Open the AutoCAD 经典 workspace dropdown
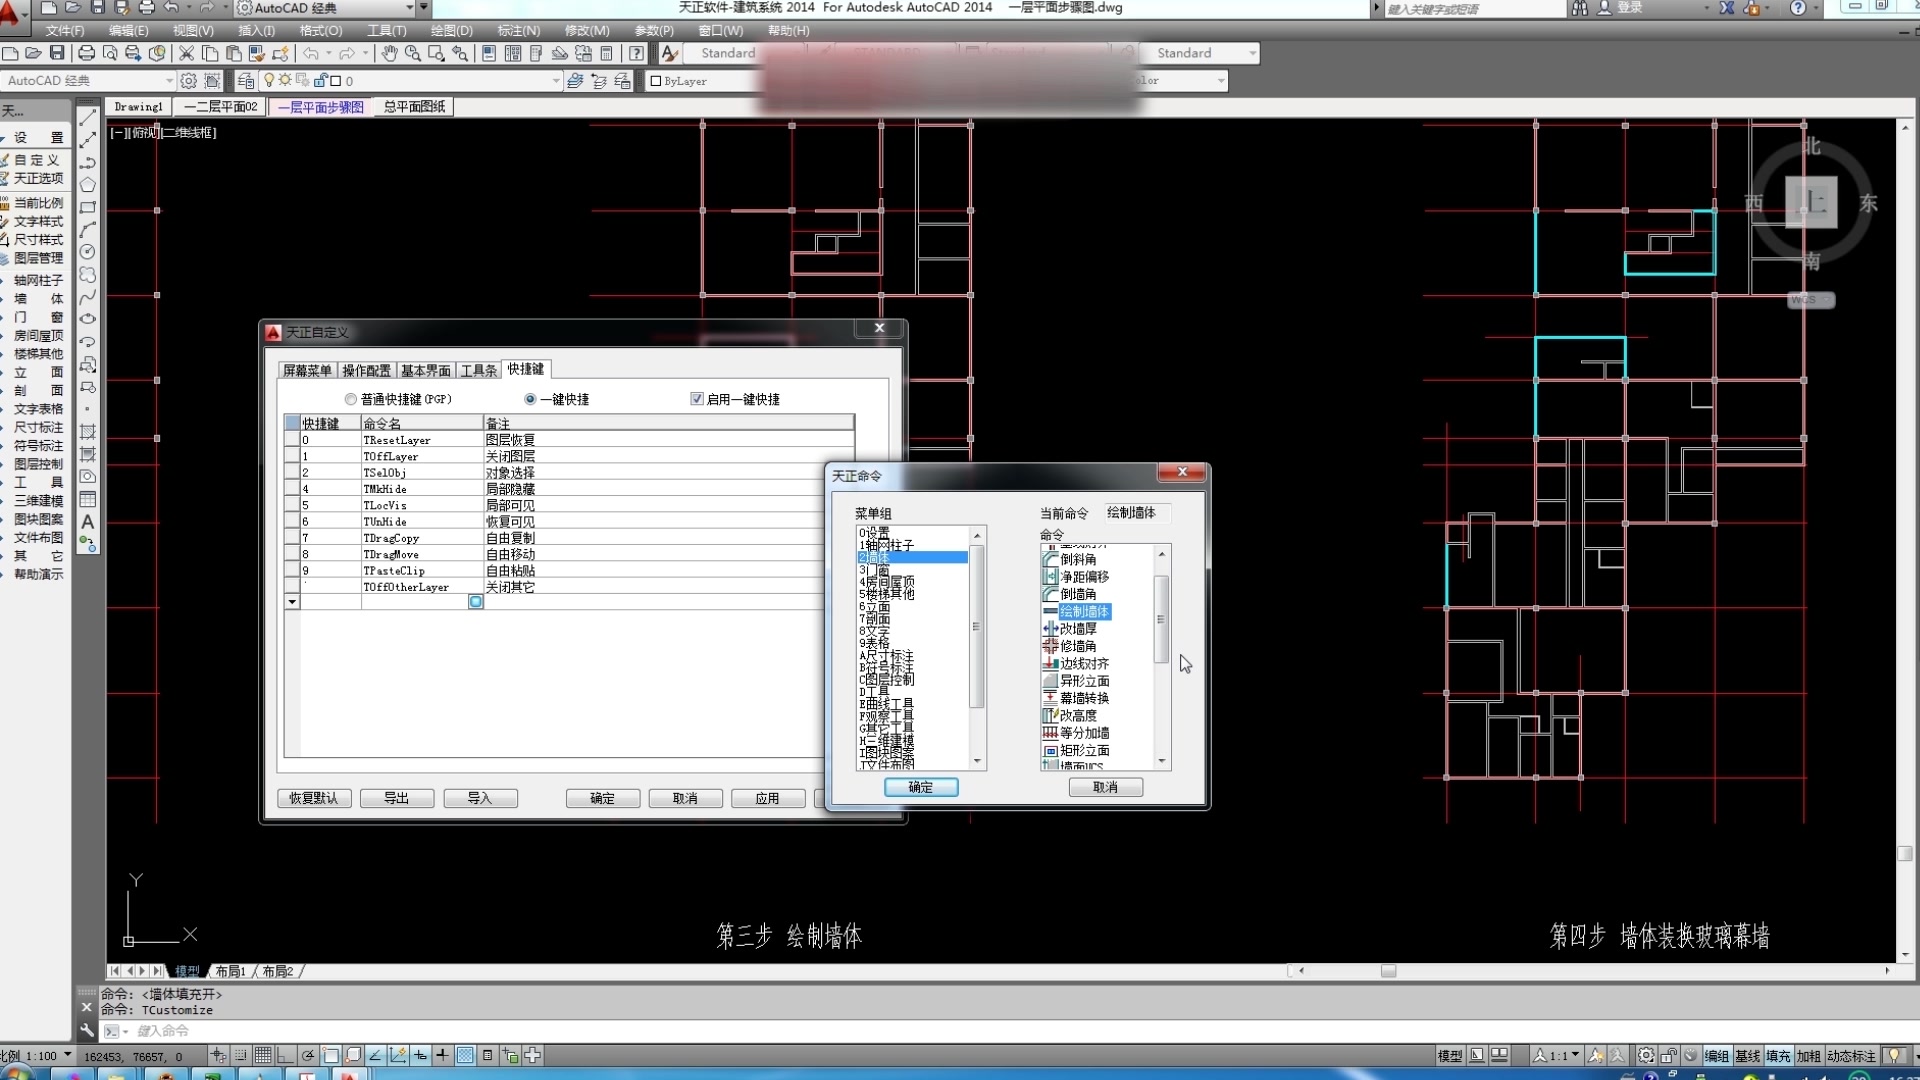 [168, 81]
